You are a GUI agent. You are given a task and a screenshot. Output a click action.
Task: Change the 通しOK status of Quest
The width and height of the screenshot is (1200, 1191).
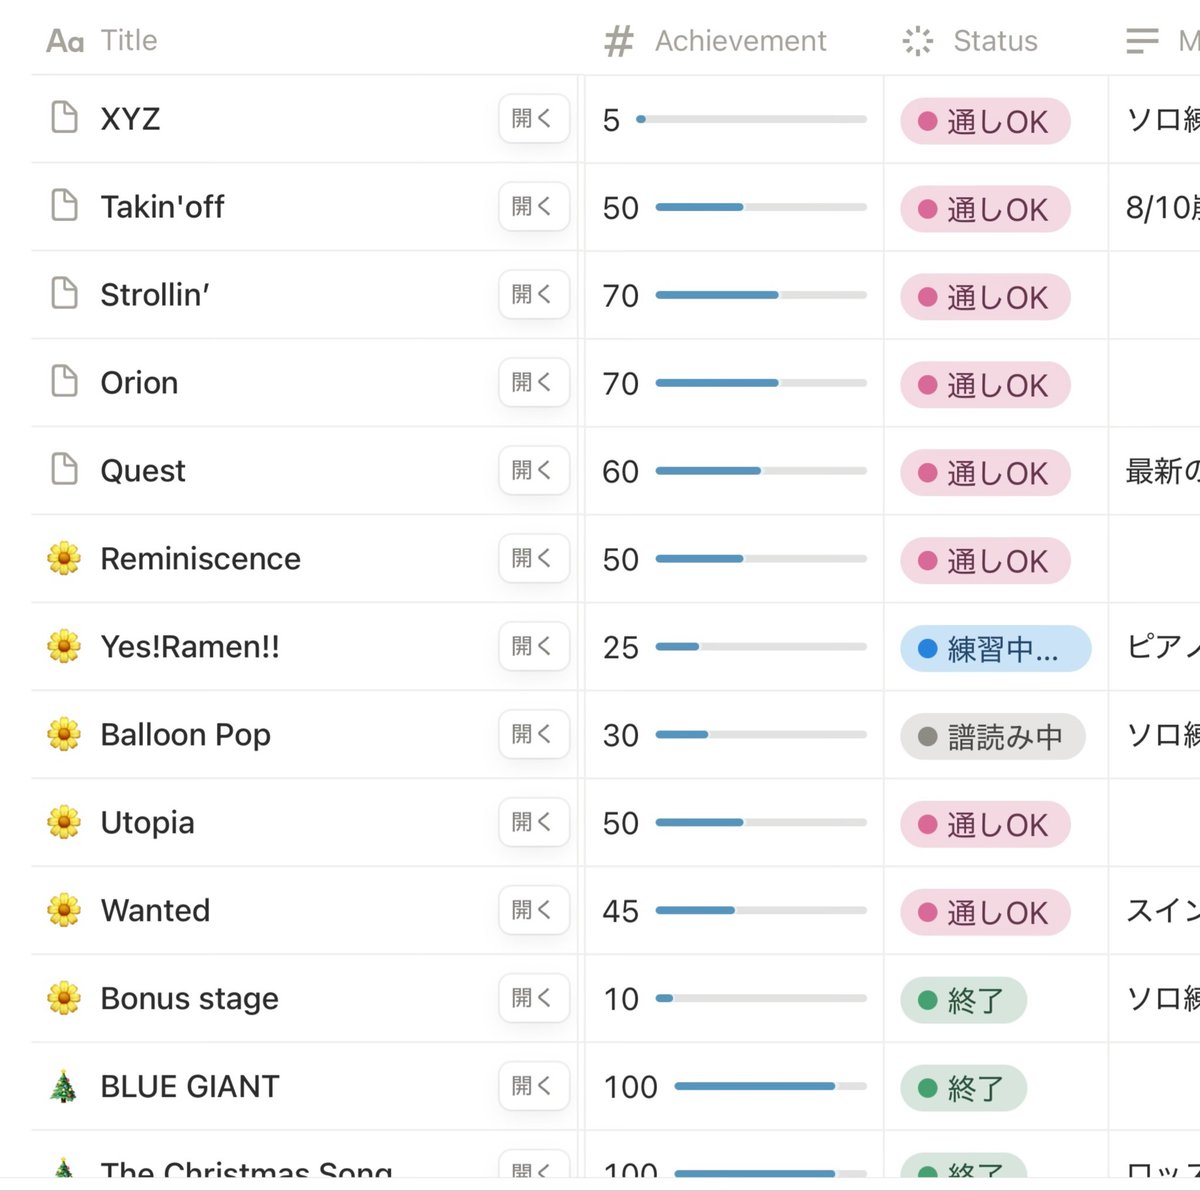click(985, 473)
